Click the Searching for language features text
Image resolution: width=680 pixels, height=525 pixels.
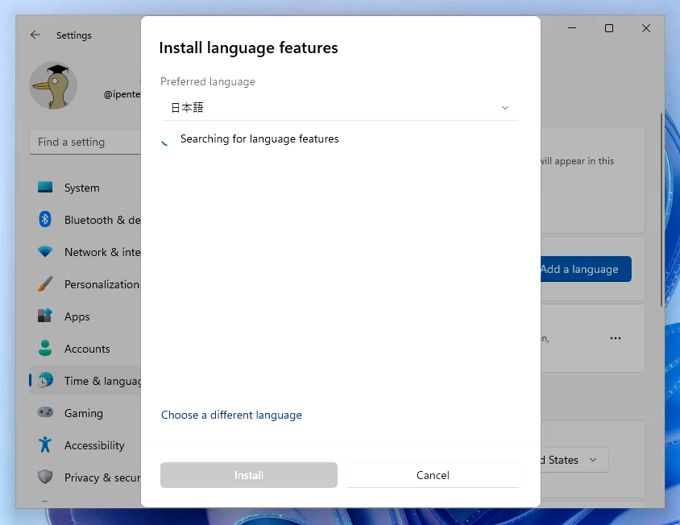tap(259, 139)
